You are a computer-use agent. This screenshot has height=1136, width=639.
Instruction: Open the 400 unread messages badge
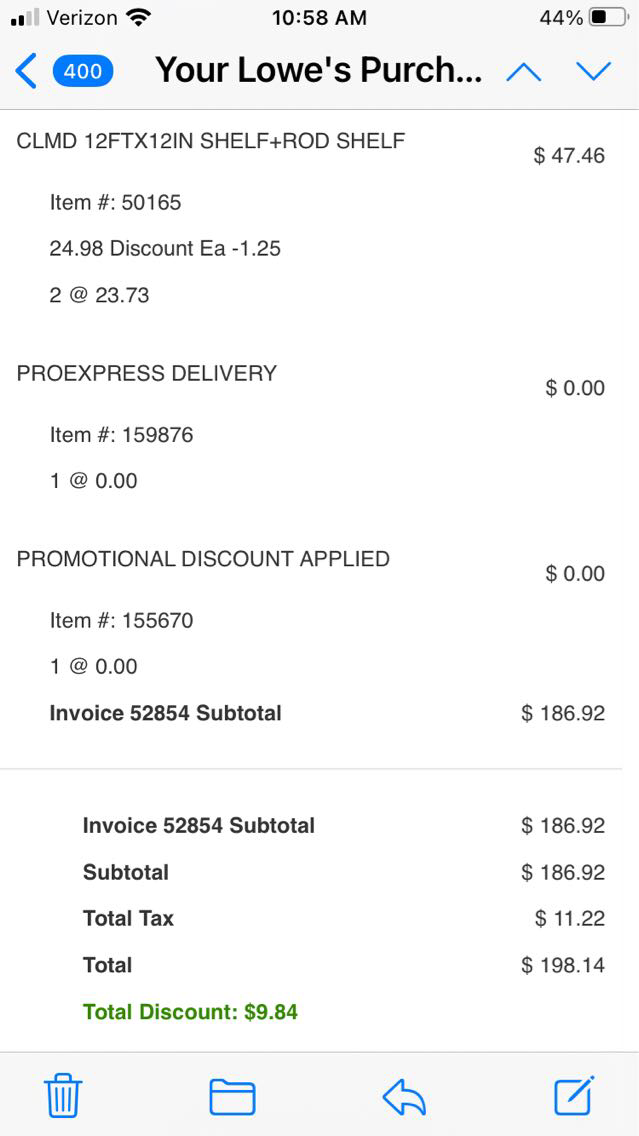point(83,71)
